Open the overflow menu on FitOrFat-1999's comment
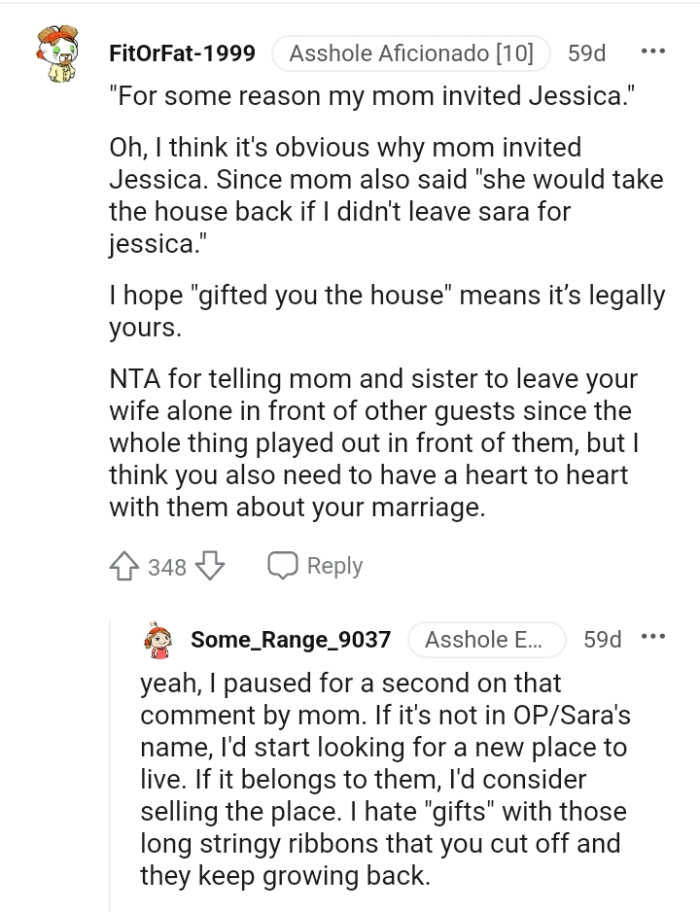Screen dimensions: 700x912 click(x=655, y=50)
